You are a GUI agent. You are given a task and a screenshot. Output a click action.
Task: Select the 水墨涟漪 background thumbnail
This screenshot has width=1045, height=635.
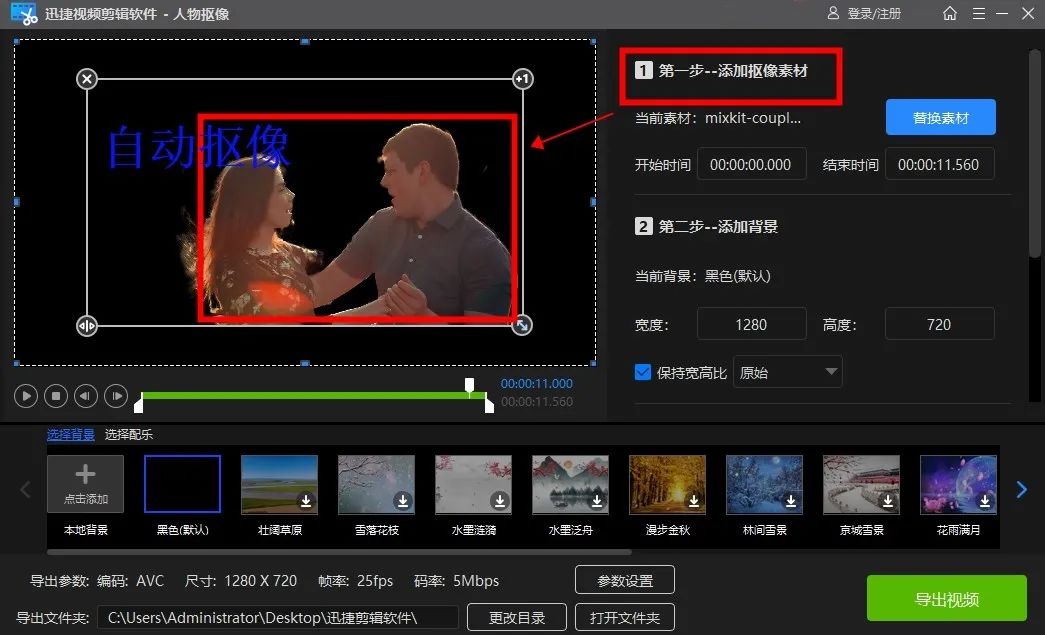(x=473, y=483)
